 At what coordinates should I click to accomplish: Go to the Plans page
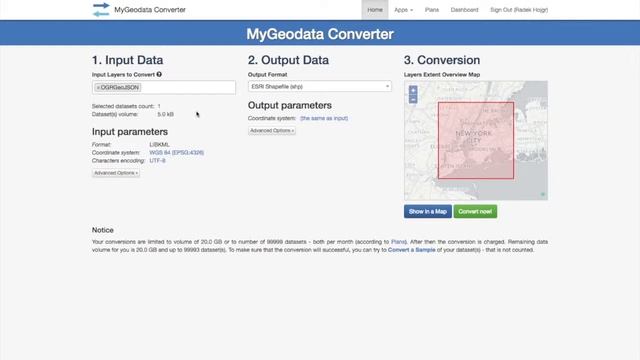coord(431,10)
